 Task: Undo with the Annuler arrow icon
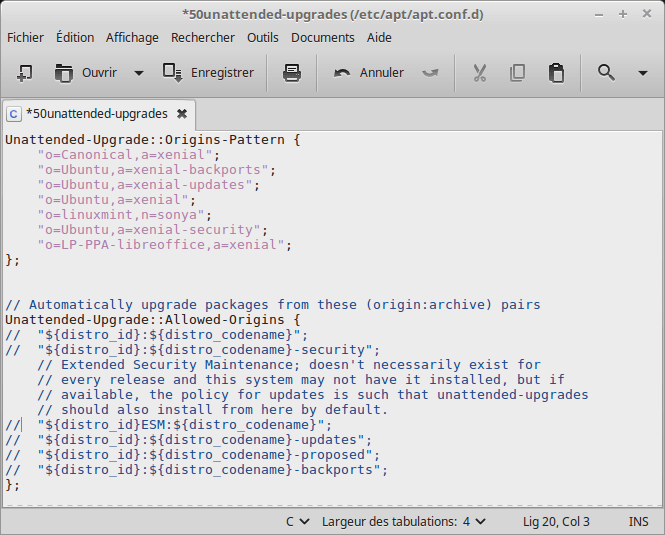pos(342,73)
